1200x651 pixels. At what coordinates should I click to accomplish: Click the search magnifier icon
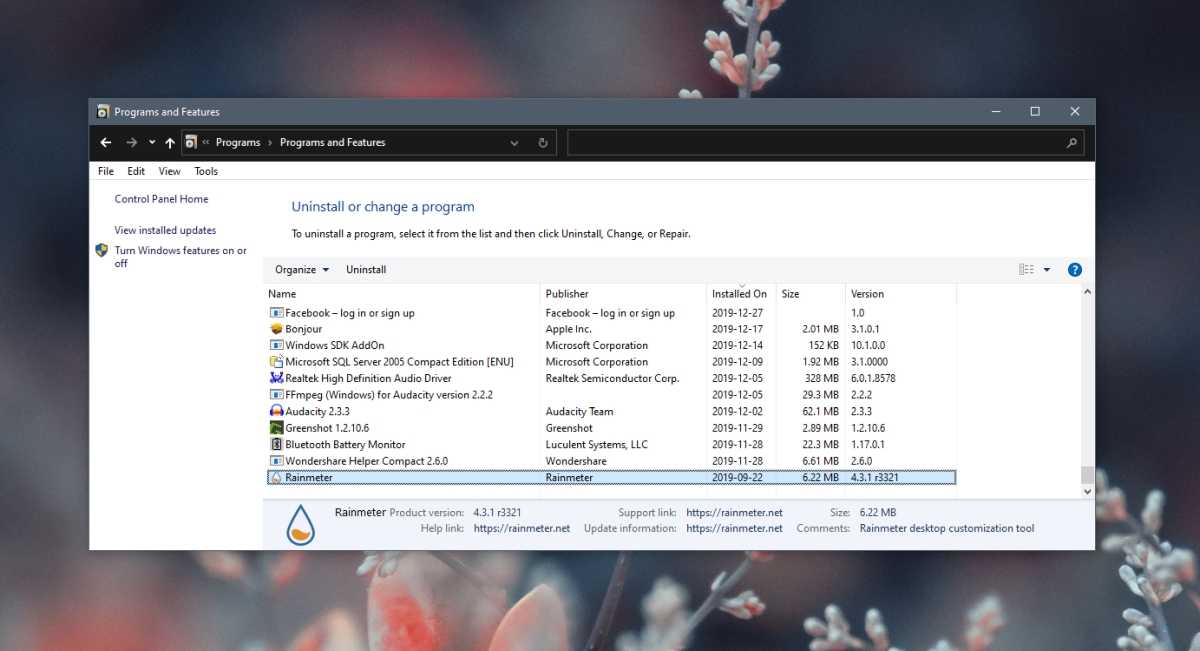pyautogui.click(x=1072, y=143)
